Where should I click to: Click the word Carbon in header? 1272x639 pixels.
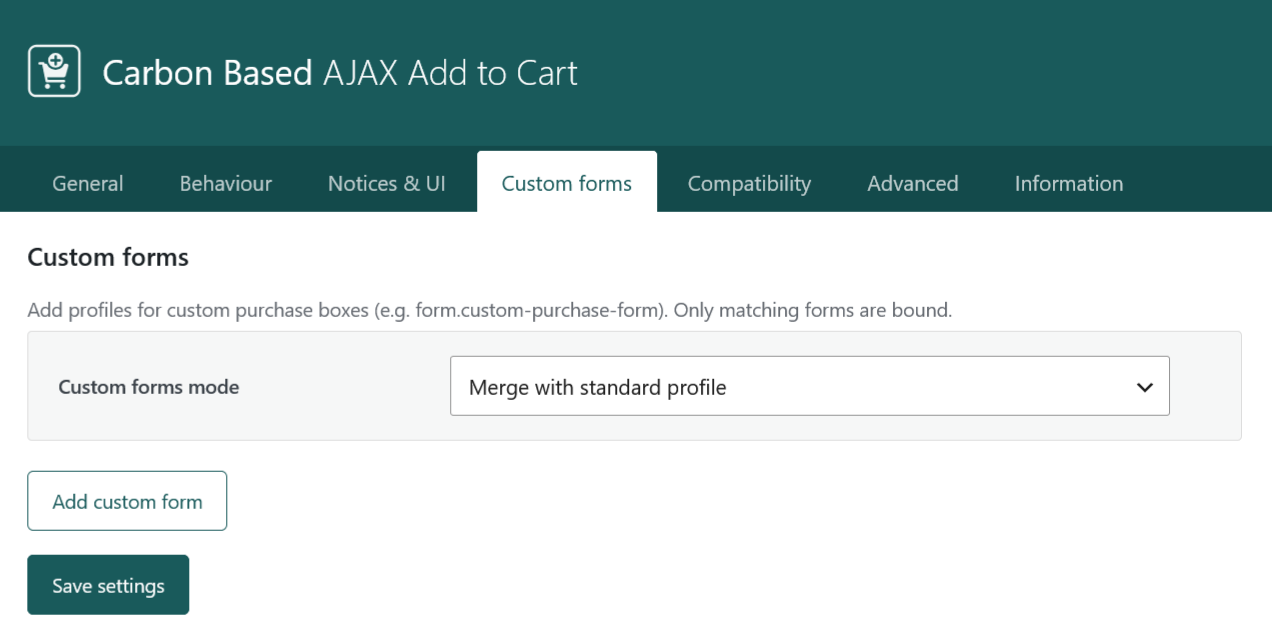point(158,72)
